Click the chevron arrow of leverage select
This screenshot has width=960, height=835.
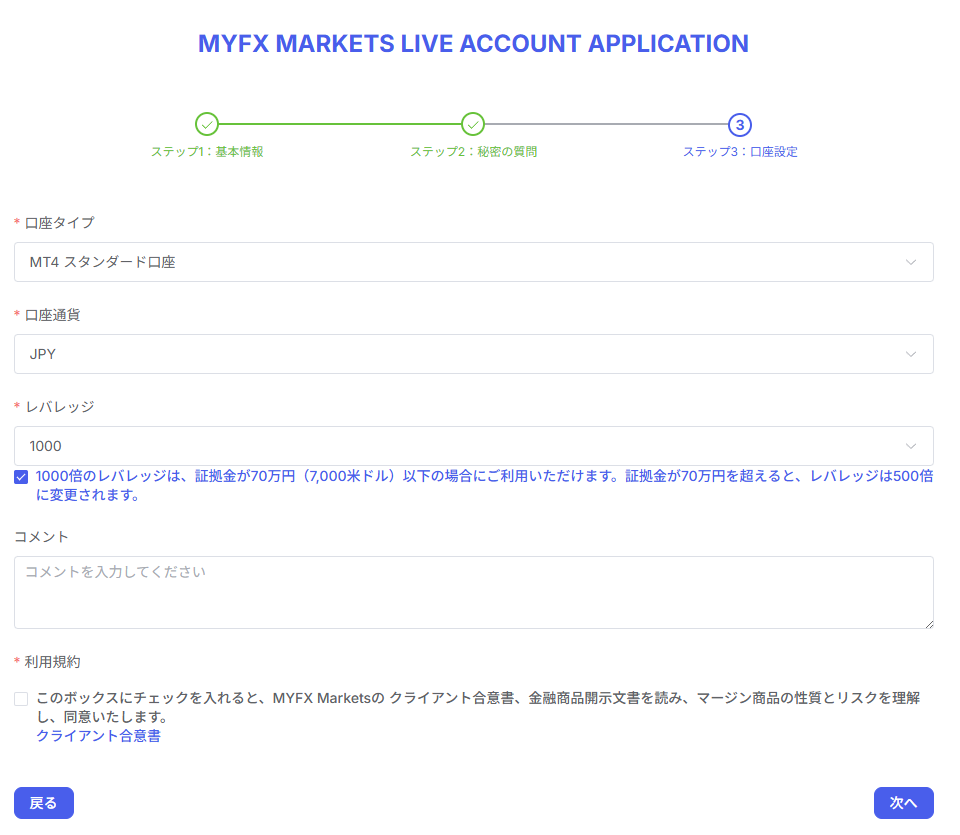point(911,446)
